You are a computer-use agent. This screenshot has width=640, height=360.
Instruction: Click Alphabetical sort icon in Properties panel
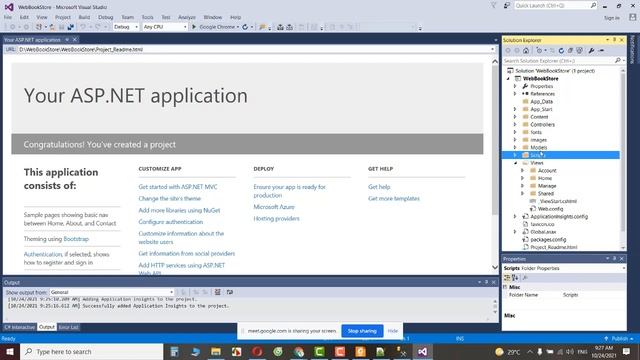tap(515, 278)
